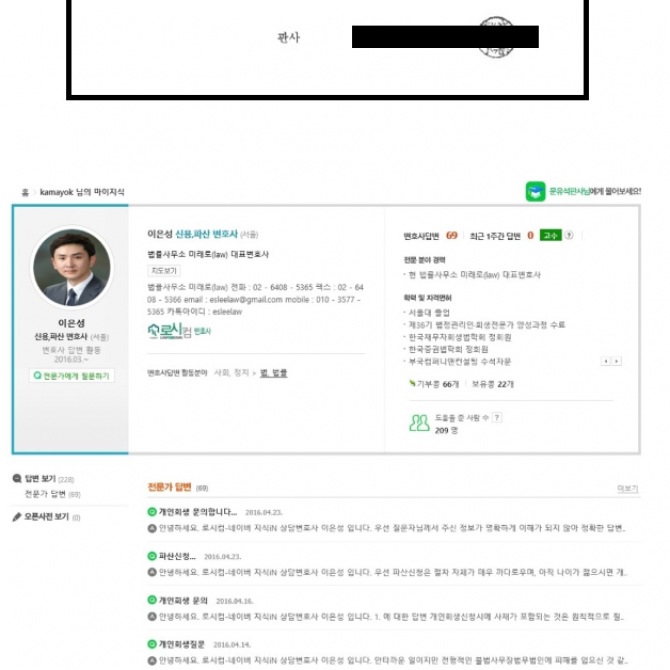Click the question mark beside 고수 badge
The height and width of the screenshot is (670, 670).
pyautogui.click(x=569, y=235)
